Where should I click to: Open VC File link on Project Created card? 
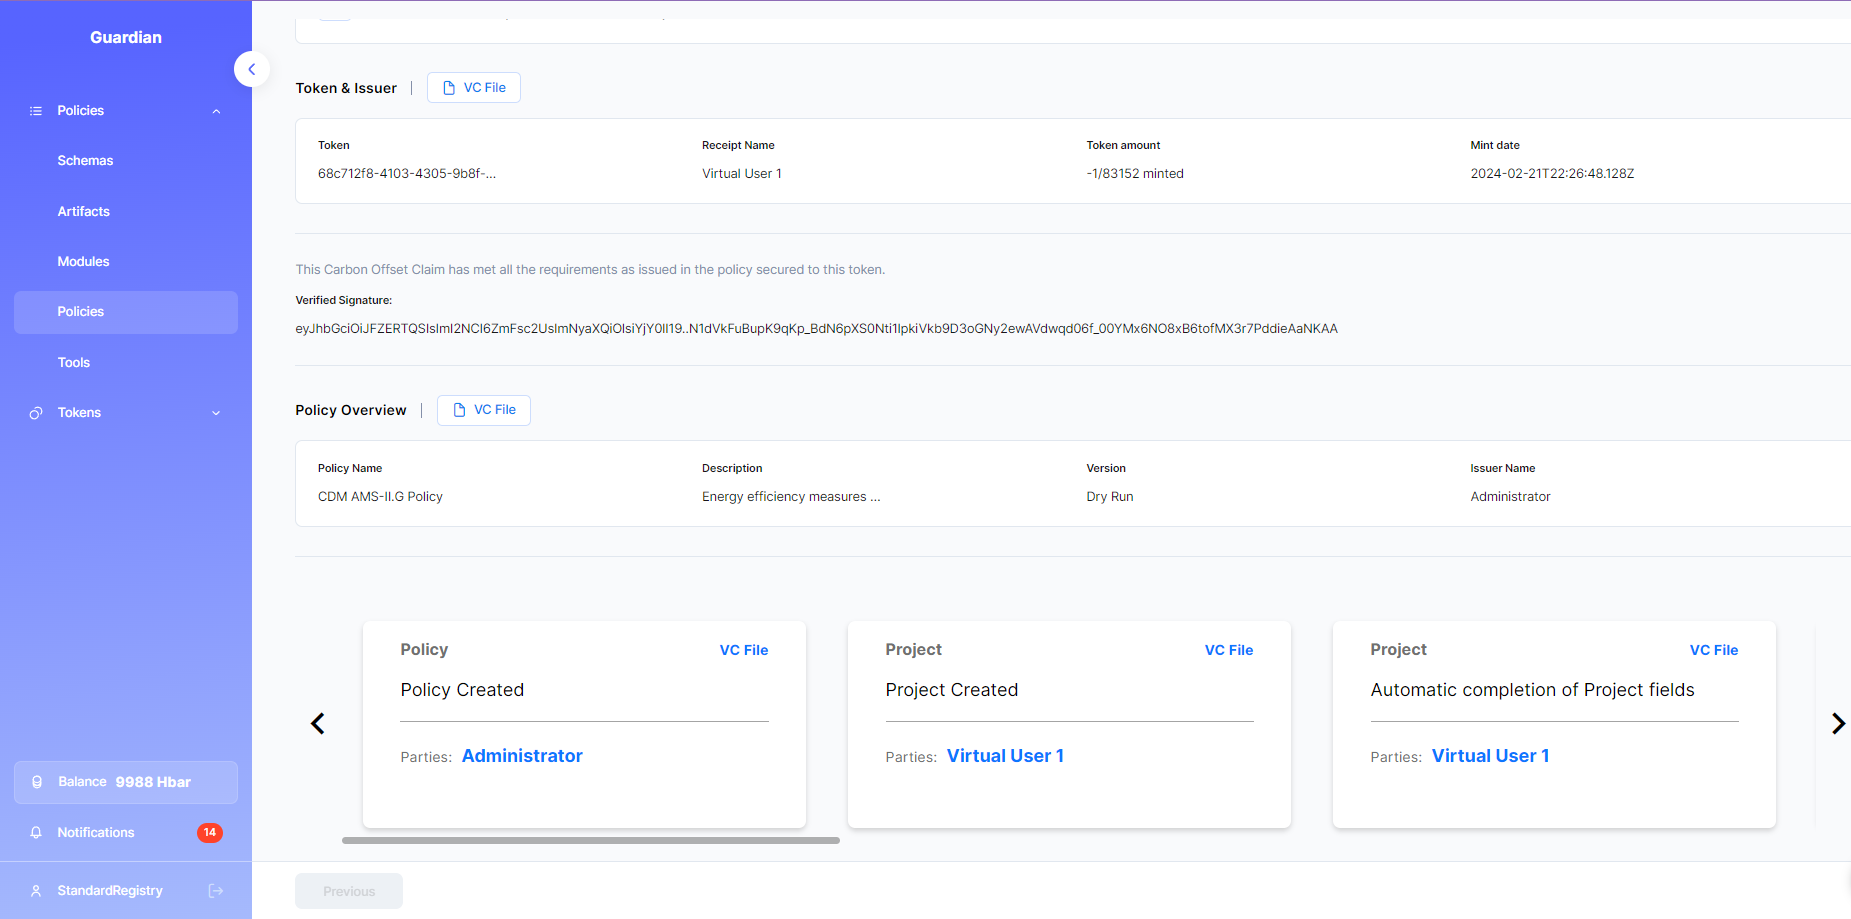1228,650
